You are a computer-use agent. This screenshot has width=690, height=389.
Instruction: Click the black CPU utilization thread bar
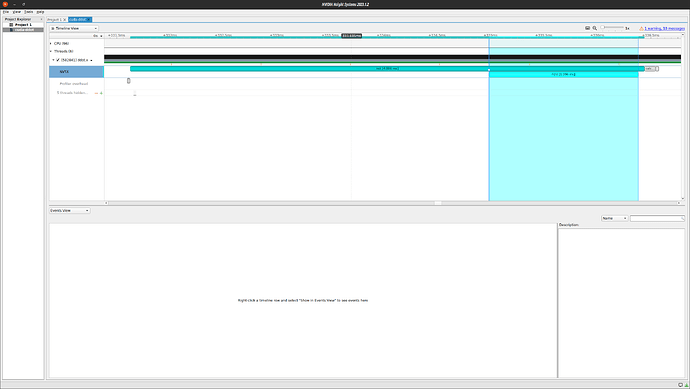393,57
